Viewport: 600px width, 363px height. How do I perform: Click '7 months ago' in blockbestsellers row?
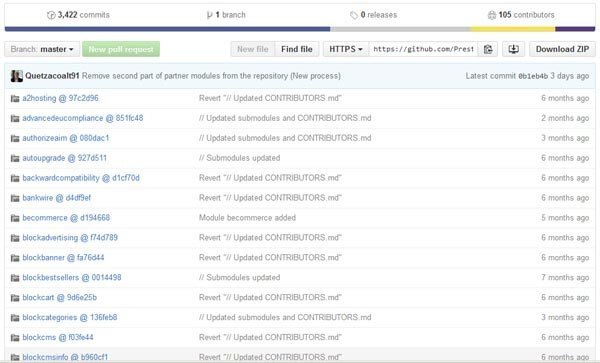(565, 277)
